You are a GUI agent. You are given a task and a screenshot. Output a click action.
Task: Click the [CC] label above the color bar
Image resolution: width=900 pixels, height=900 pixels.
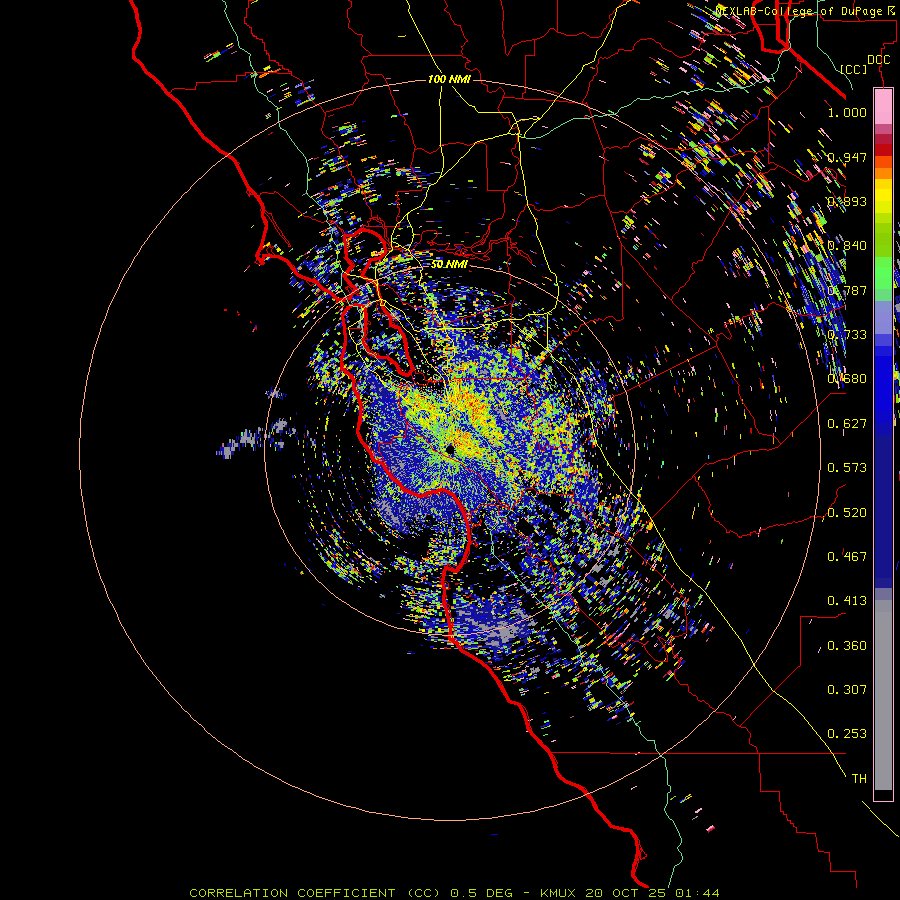pos(854,69)
